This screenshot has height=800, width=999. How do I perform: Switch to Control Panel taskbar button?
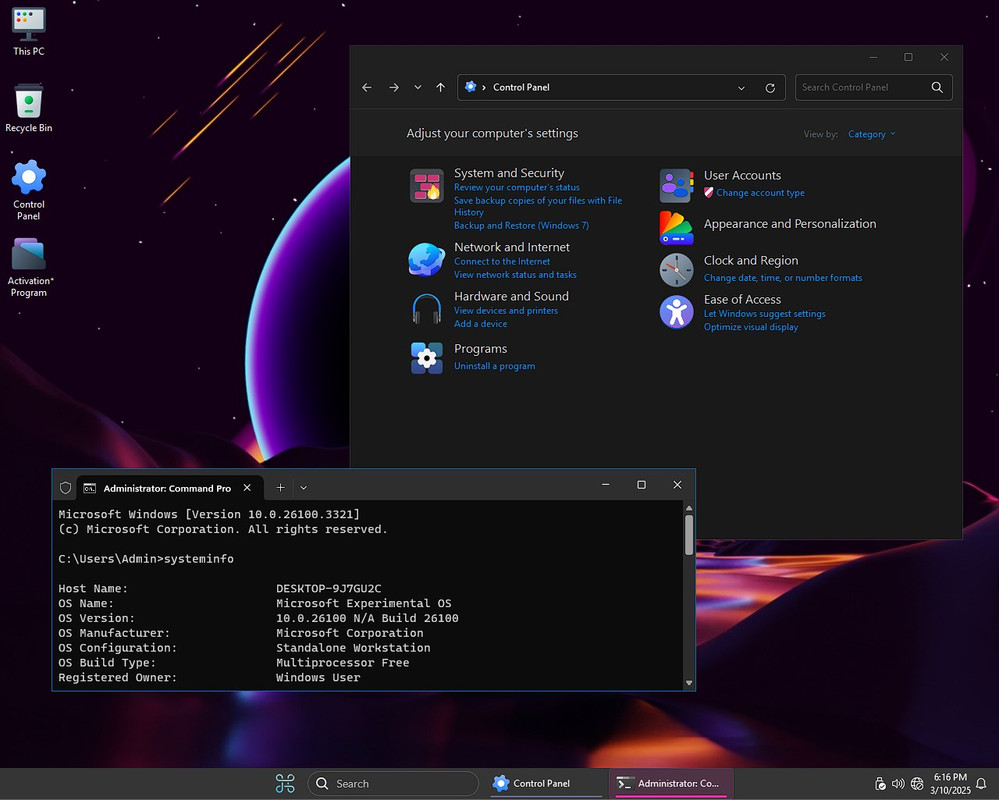pos(547,783)
